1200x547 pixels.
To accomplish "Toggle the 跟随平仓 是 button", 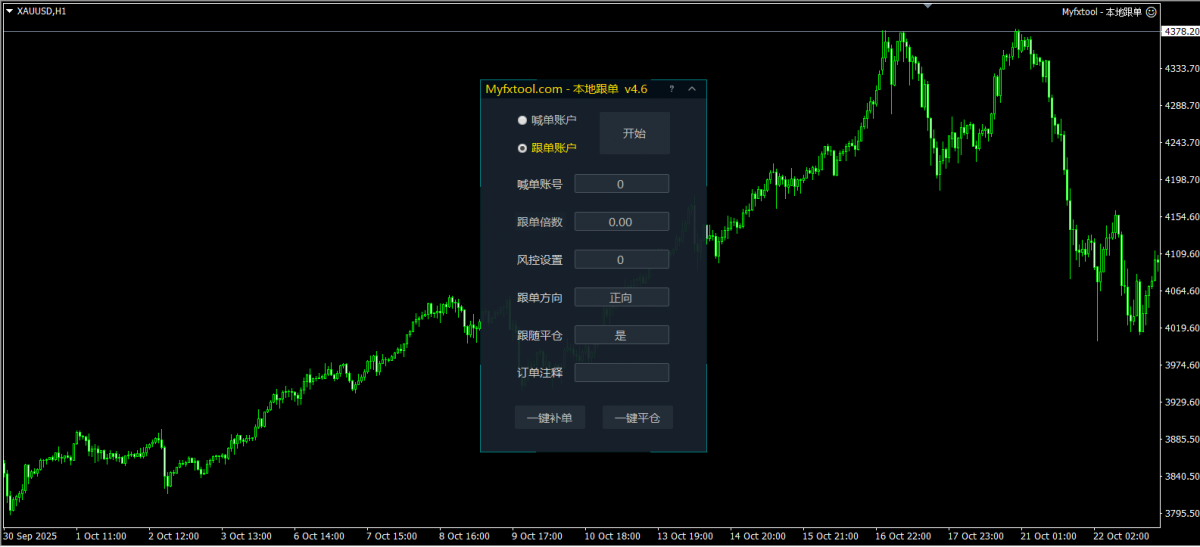I will [x=621, y=335].
